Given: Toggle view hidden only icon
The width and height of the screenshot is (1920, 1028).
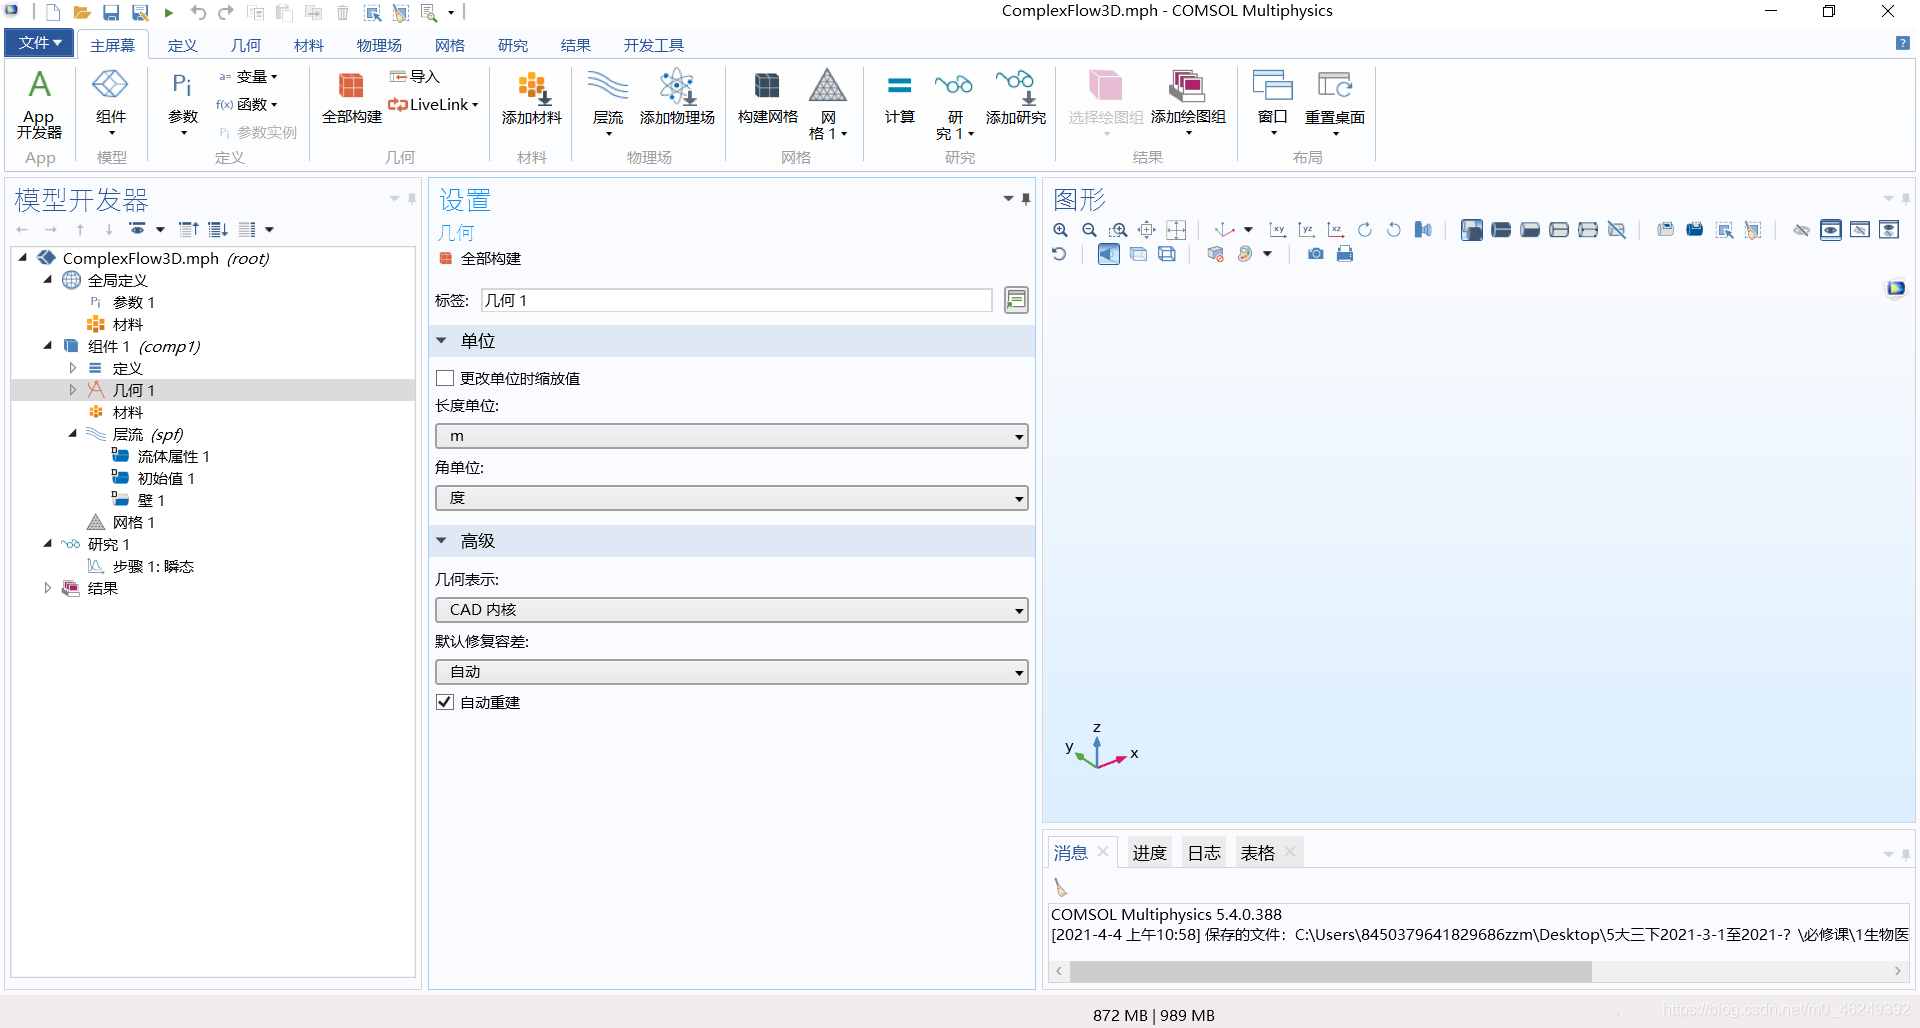Looking at the screenshot, I should point(1860,230).
